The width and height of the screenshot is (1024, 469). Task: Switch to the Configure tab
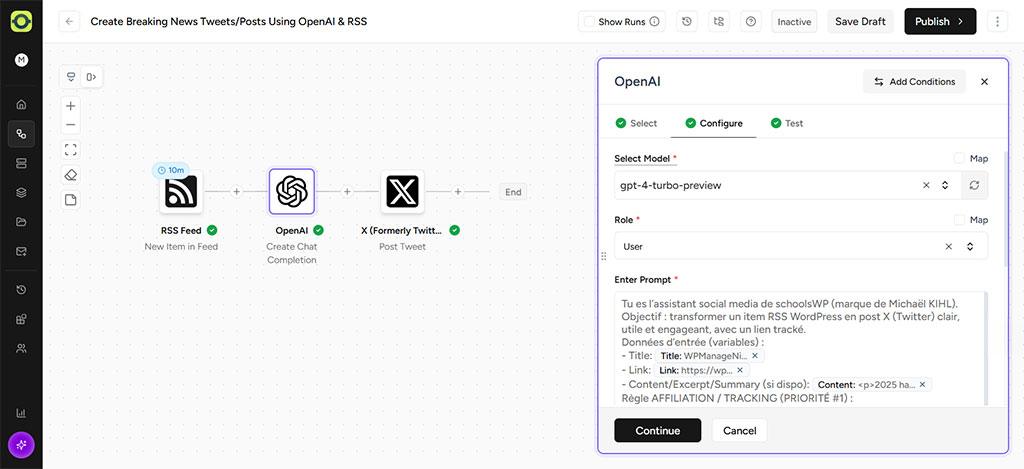point(714,123)
